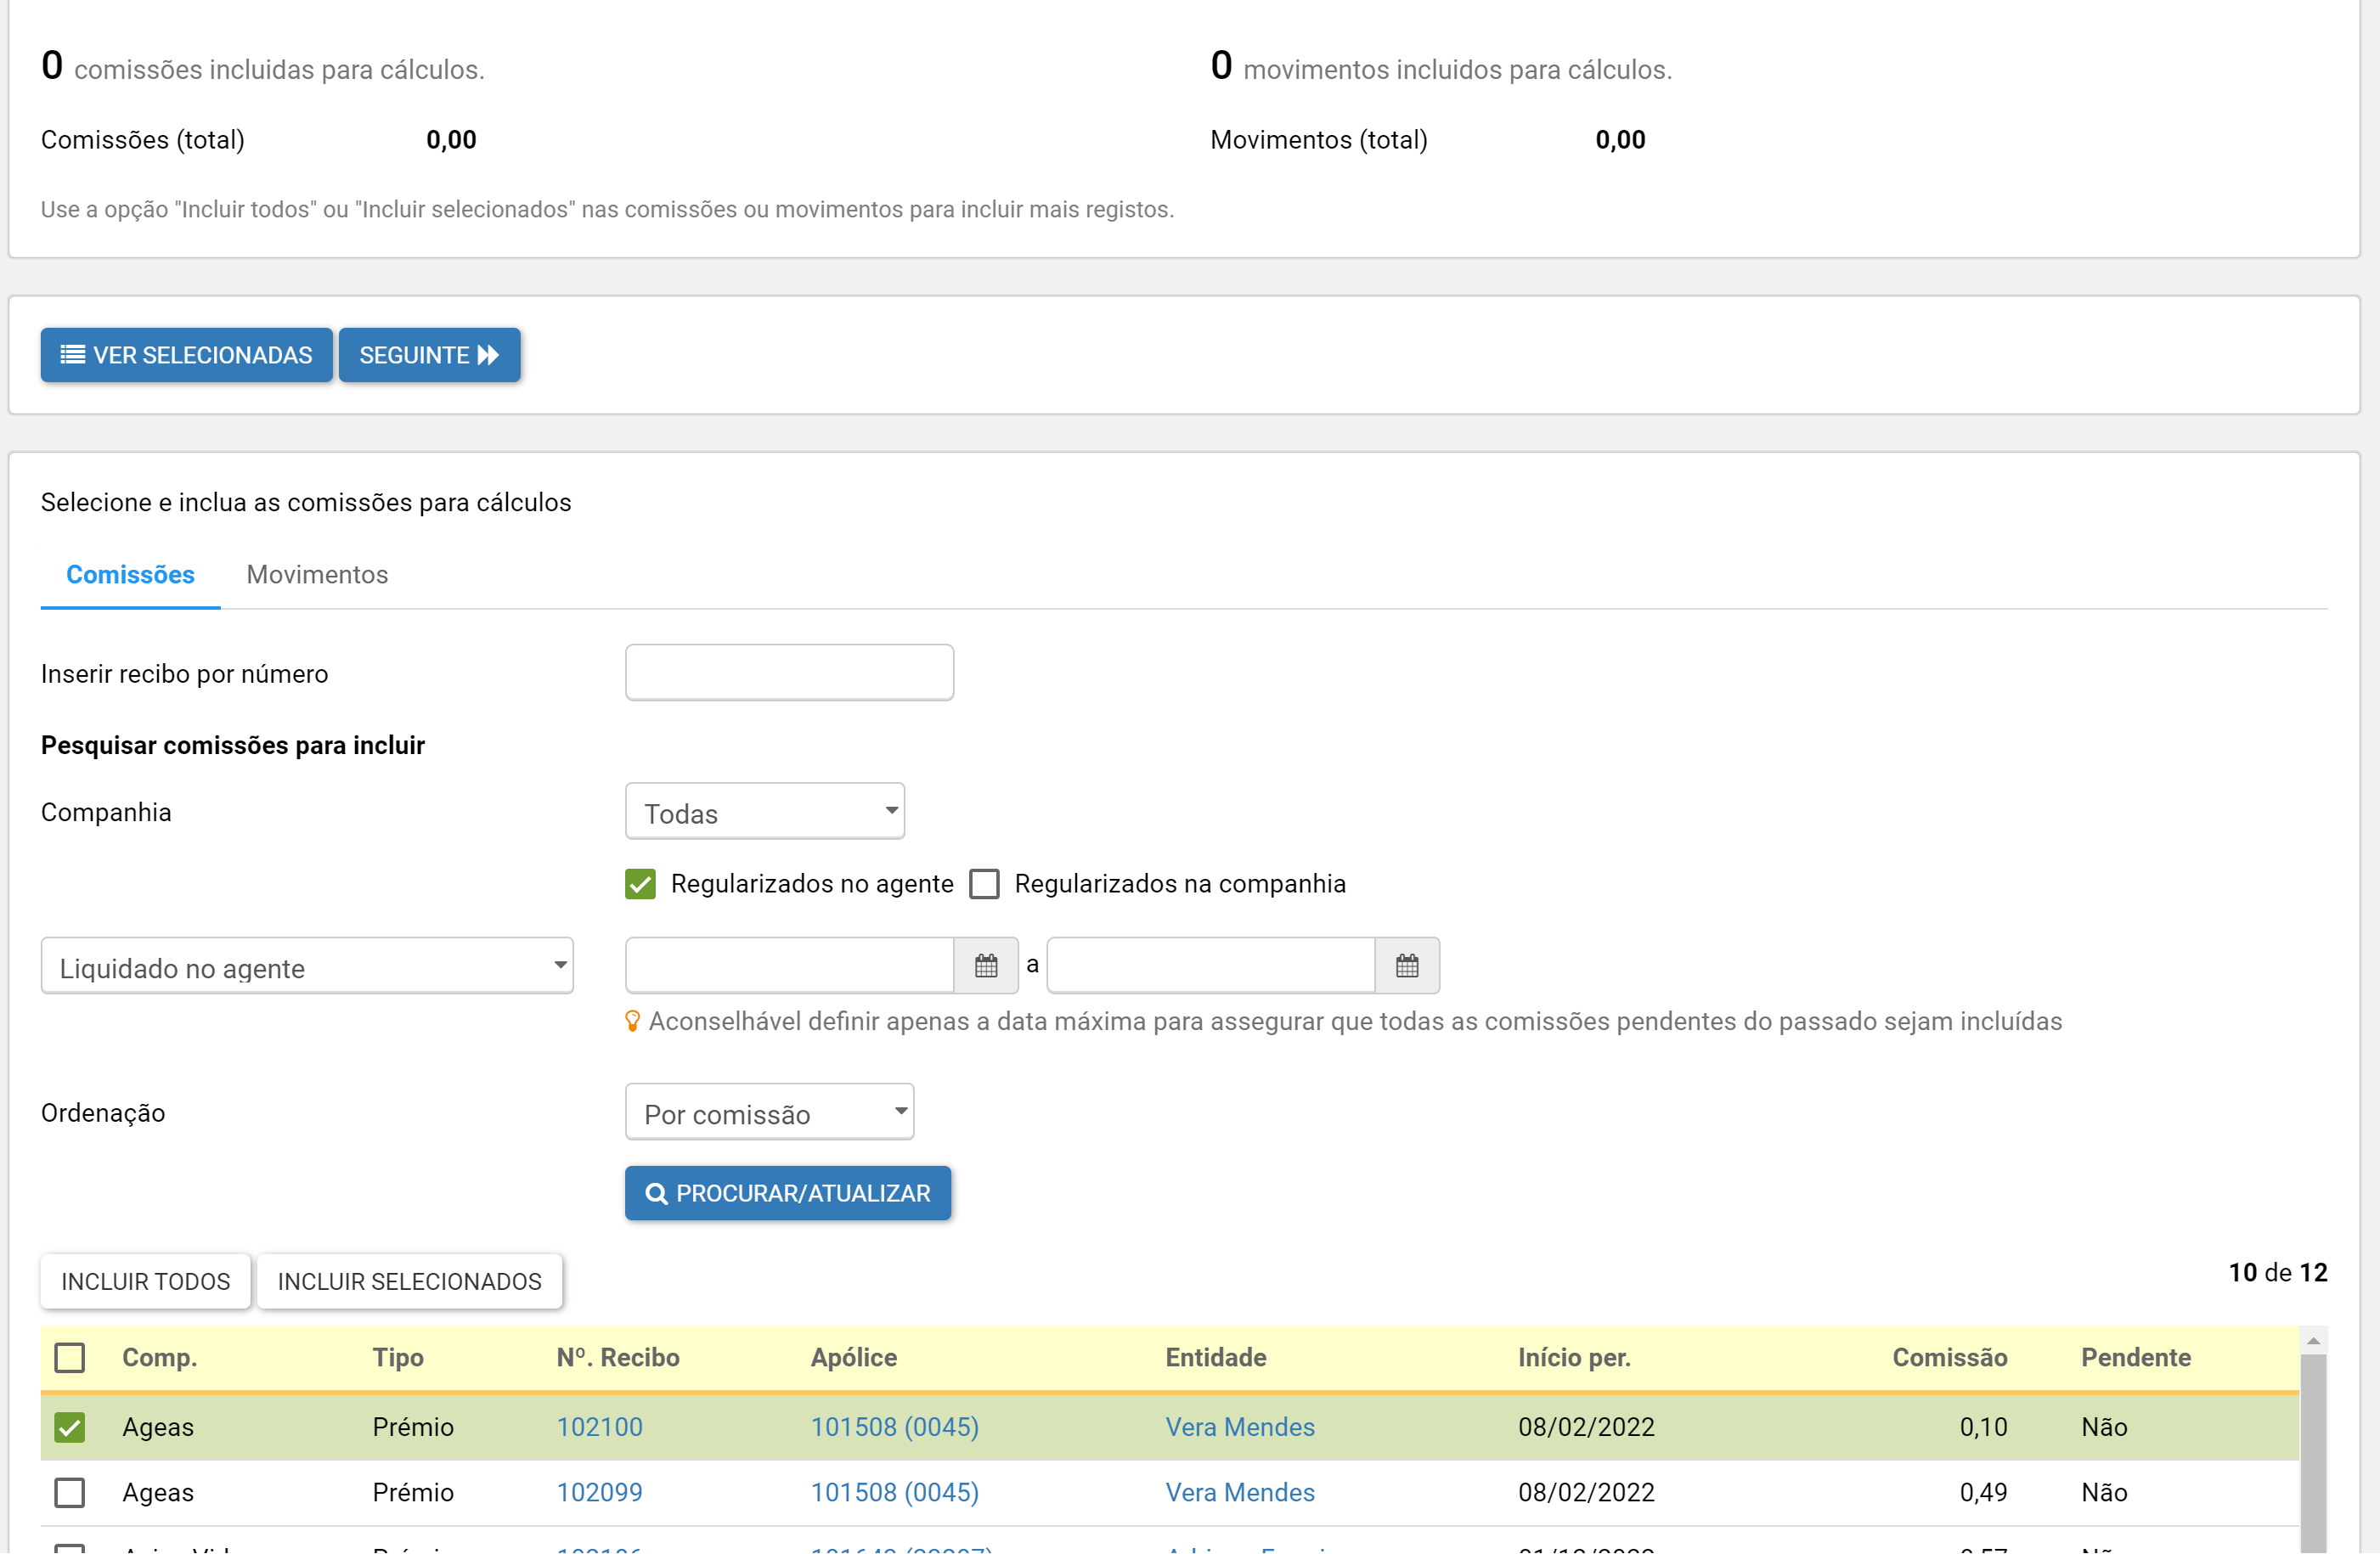Focus the Inserir recibo por número field
Screen dimensions: 2380x1554
788,673
